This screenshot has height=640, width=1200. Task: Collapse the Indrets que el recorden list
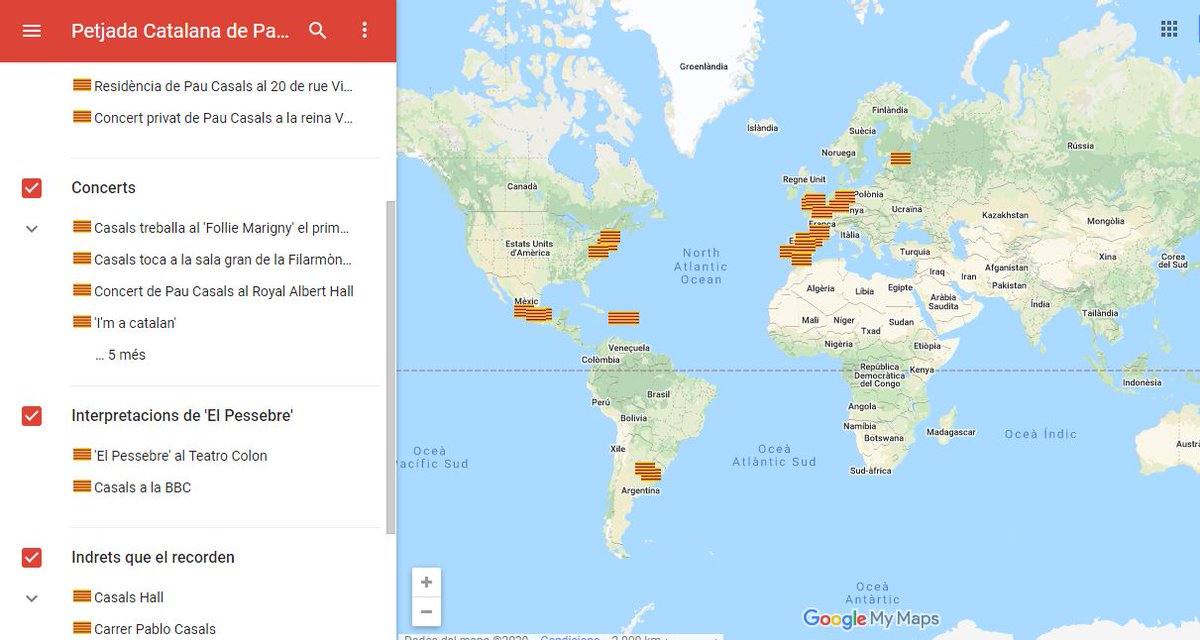click(x=30, y=597)
